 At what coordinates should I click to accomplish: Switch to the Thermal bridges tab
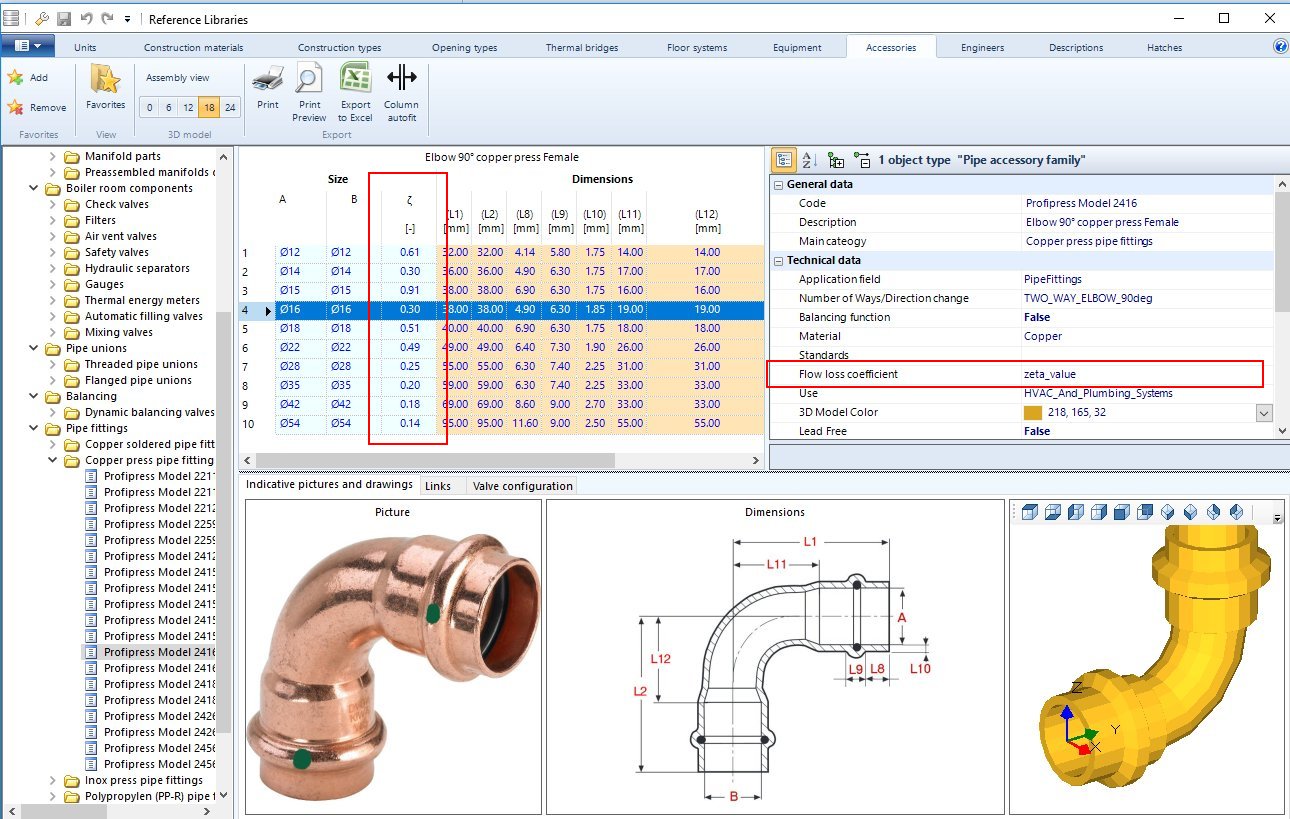click(x=581, y=47)
